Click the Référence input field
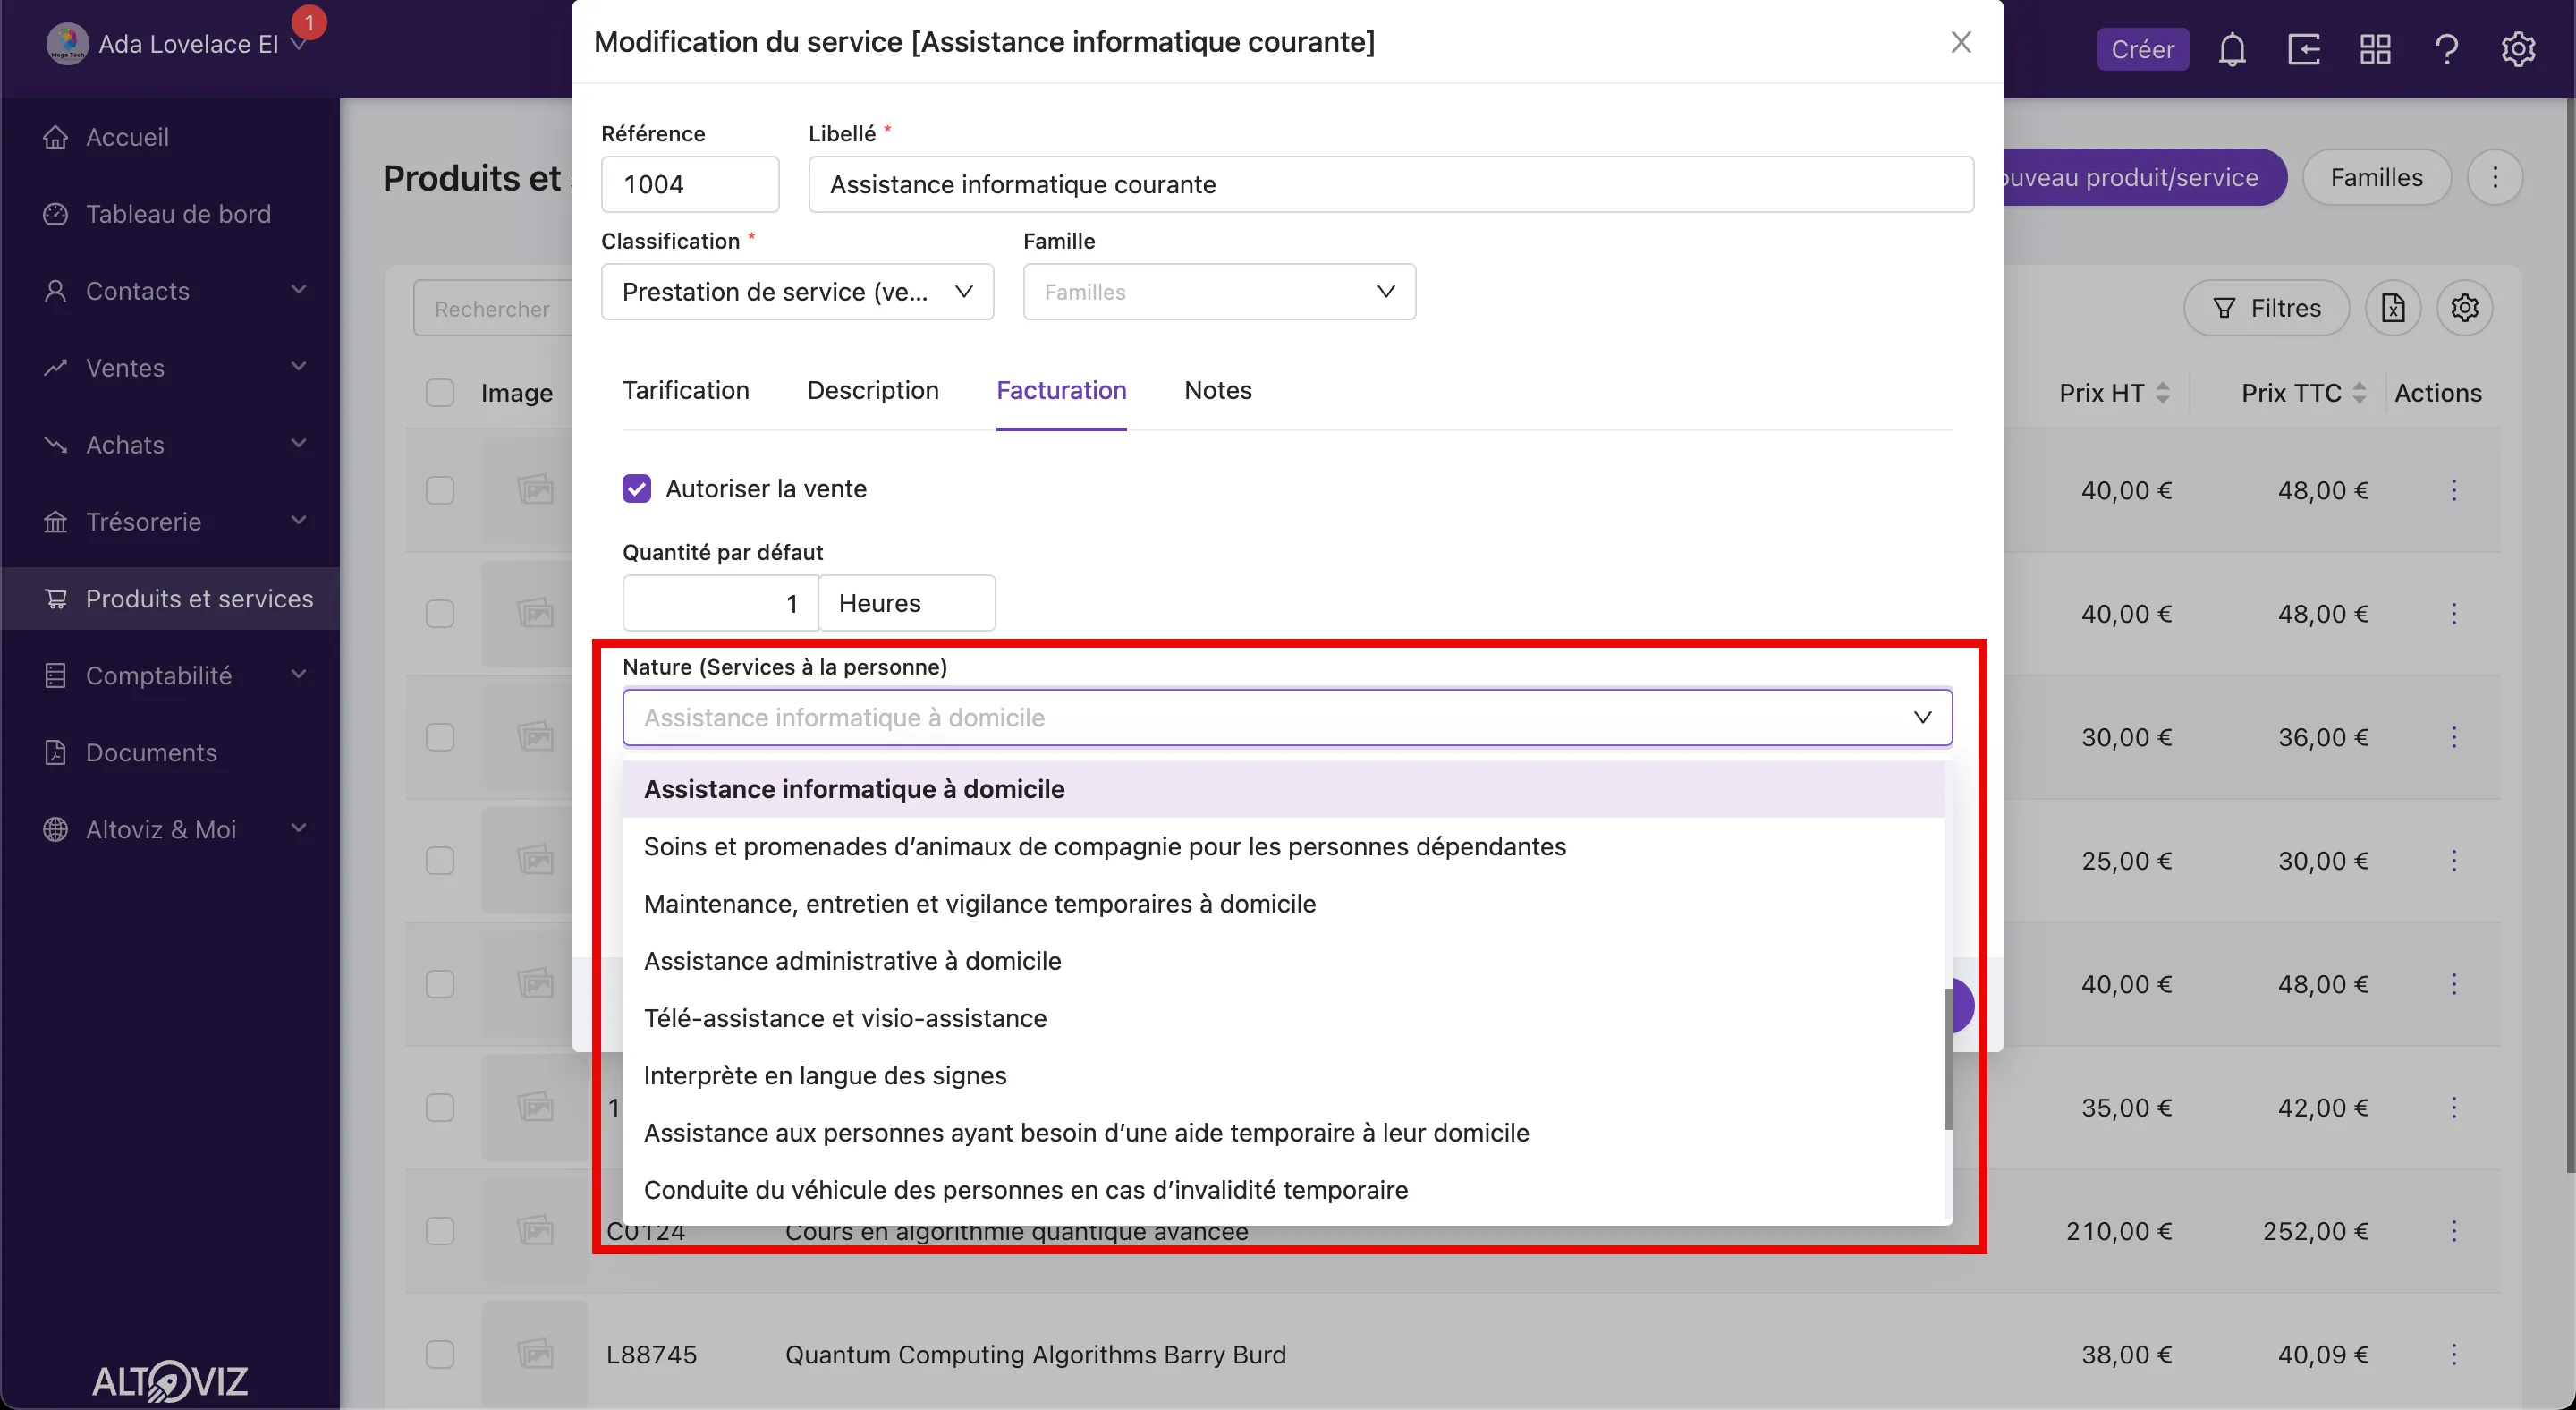 click(x=690, y=184)
